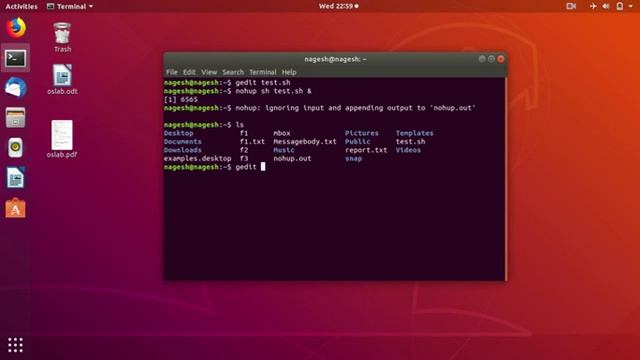The image size is (640, 360).
Task: Open the terminal File menu
Action: [172, 72]
